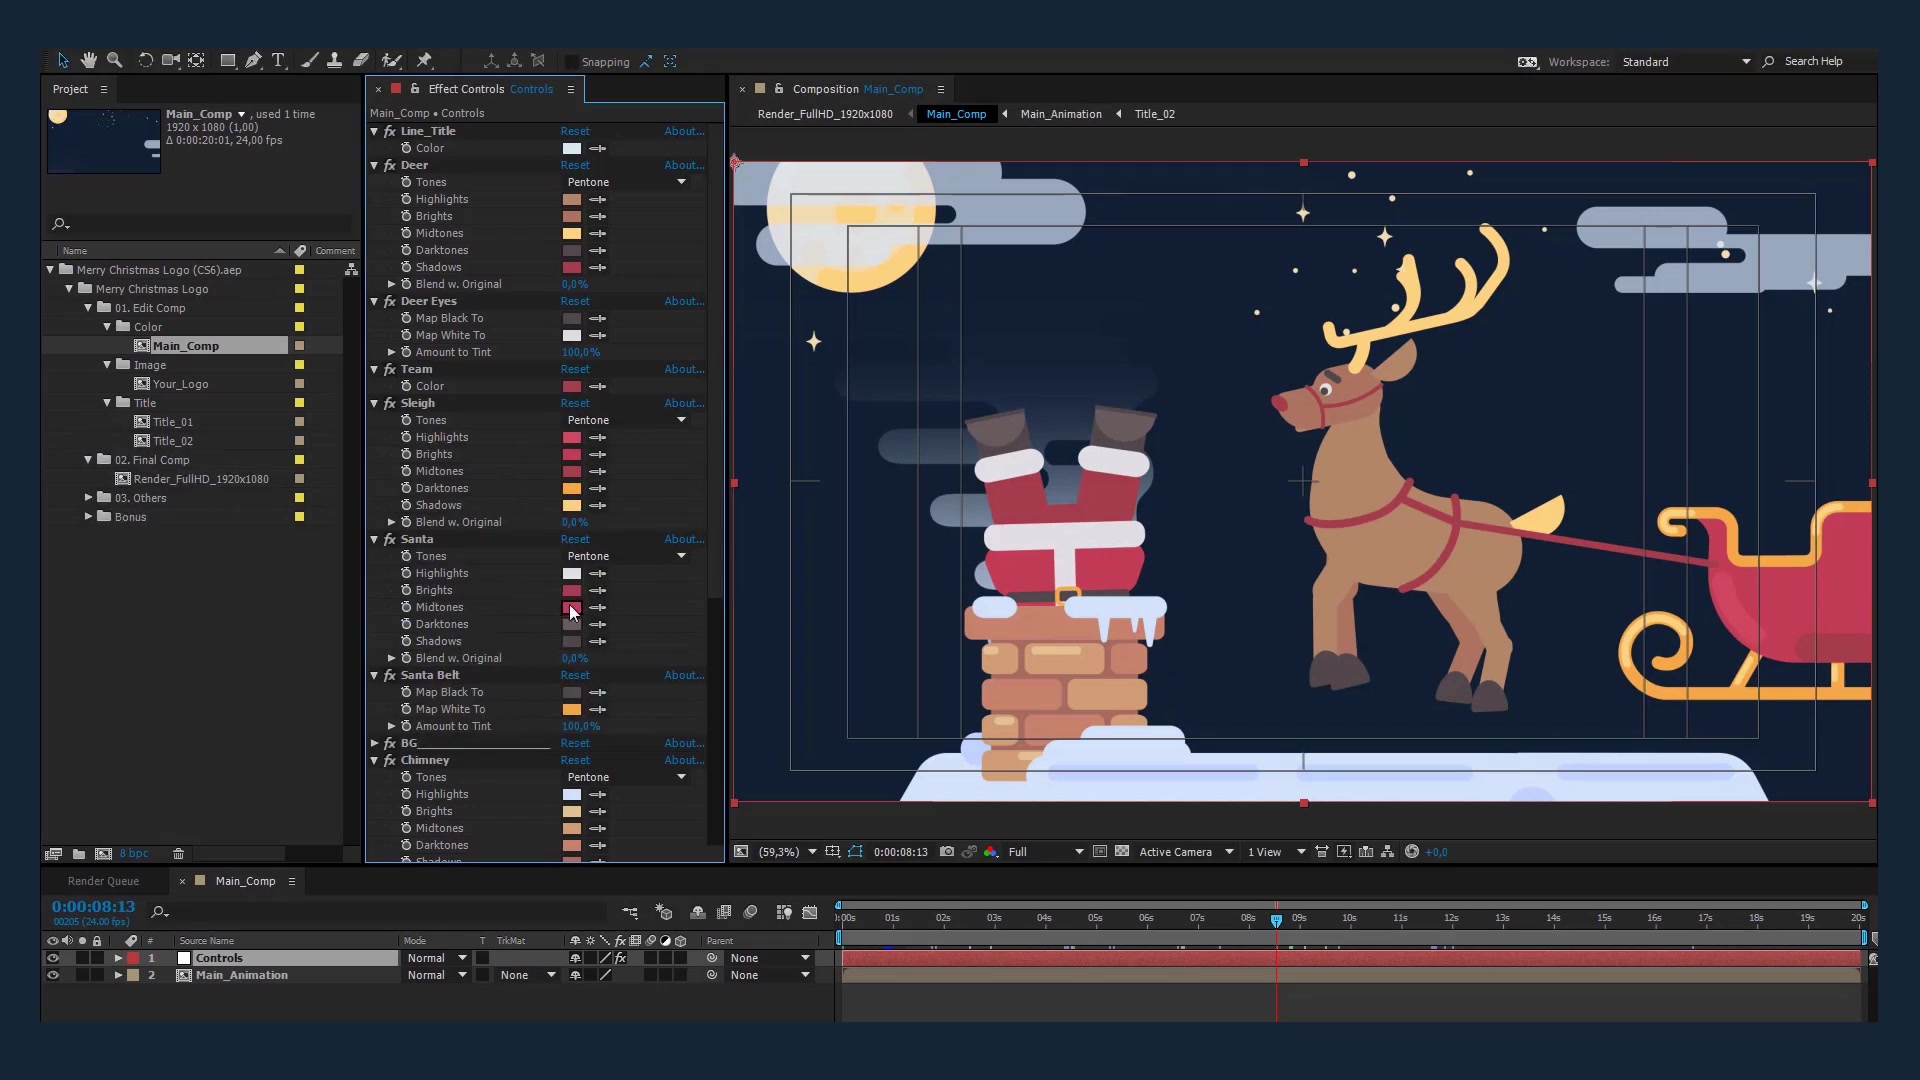
Task: Reset exposure icon in viewer footer
Action: coord(1412,852)
